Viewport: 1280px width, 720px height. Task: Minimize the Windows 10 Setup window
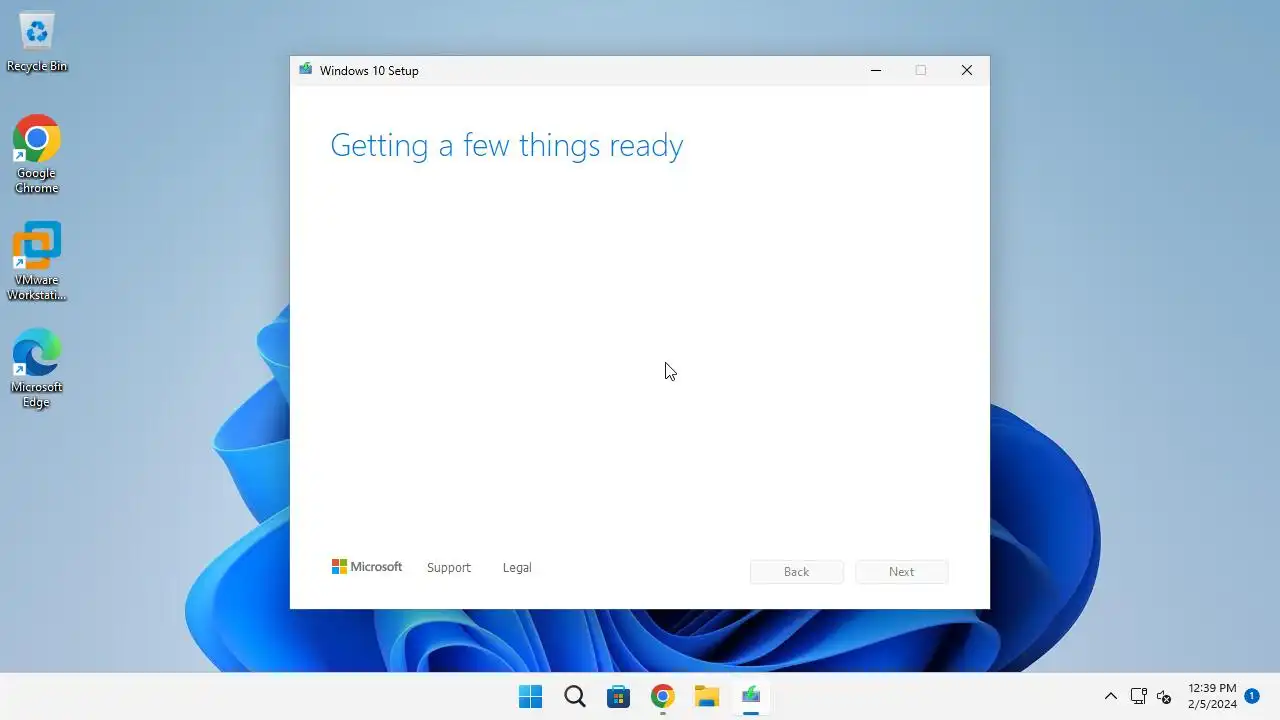pos(876,70)
